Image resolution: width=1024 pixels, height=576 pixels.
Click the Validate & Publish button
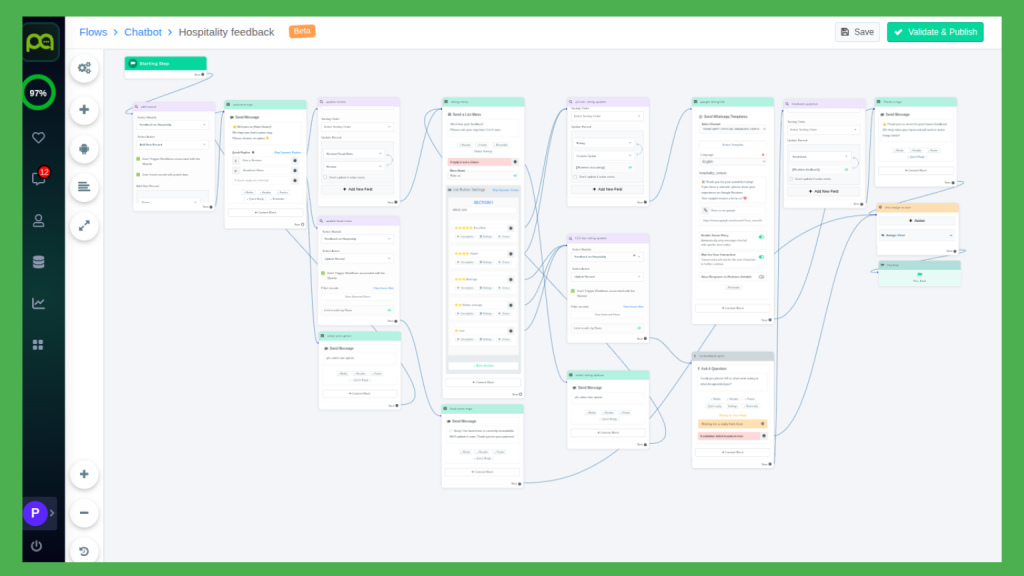[935, 32]
